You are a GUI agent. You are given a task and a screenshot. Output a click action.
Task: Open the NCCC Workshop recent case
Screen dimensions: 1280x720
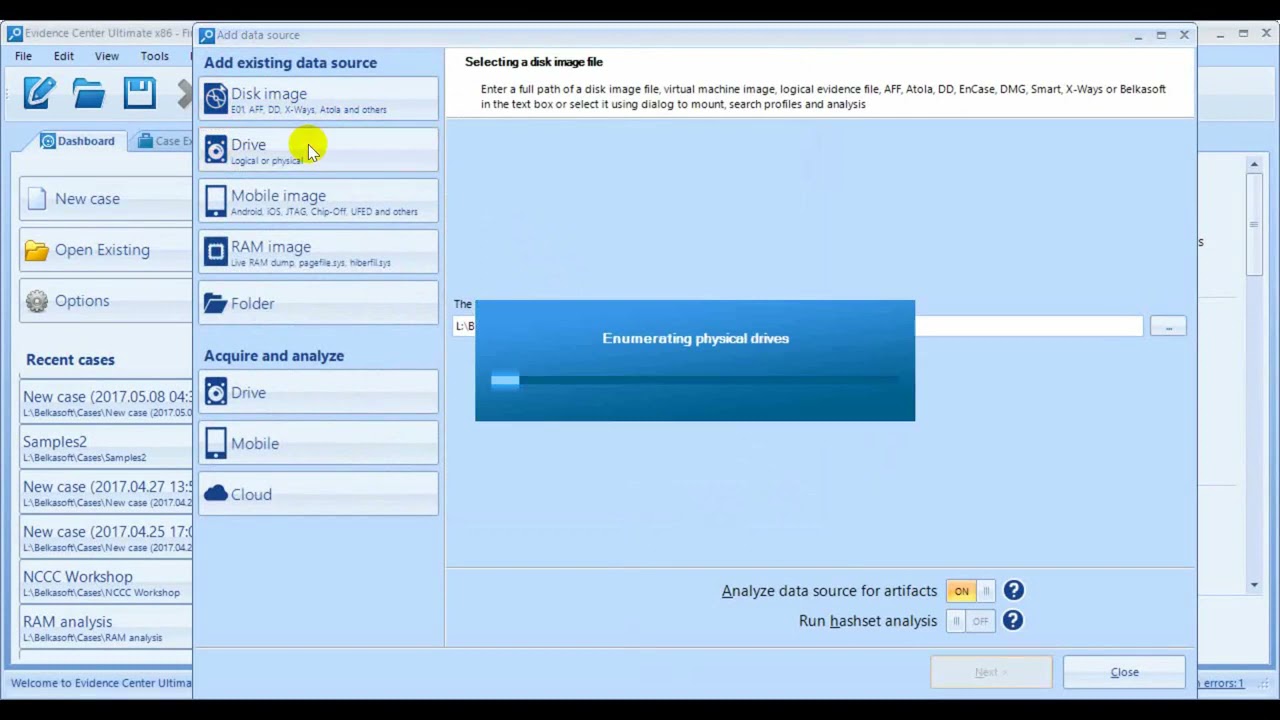tap(106, 583)
